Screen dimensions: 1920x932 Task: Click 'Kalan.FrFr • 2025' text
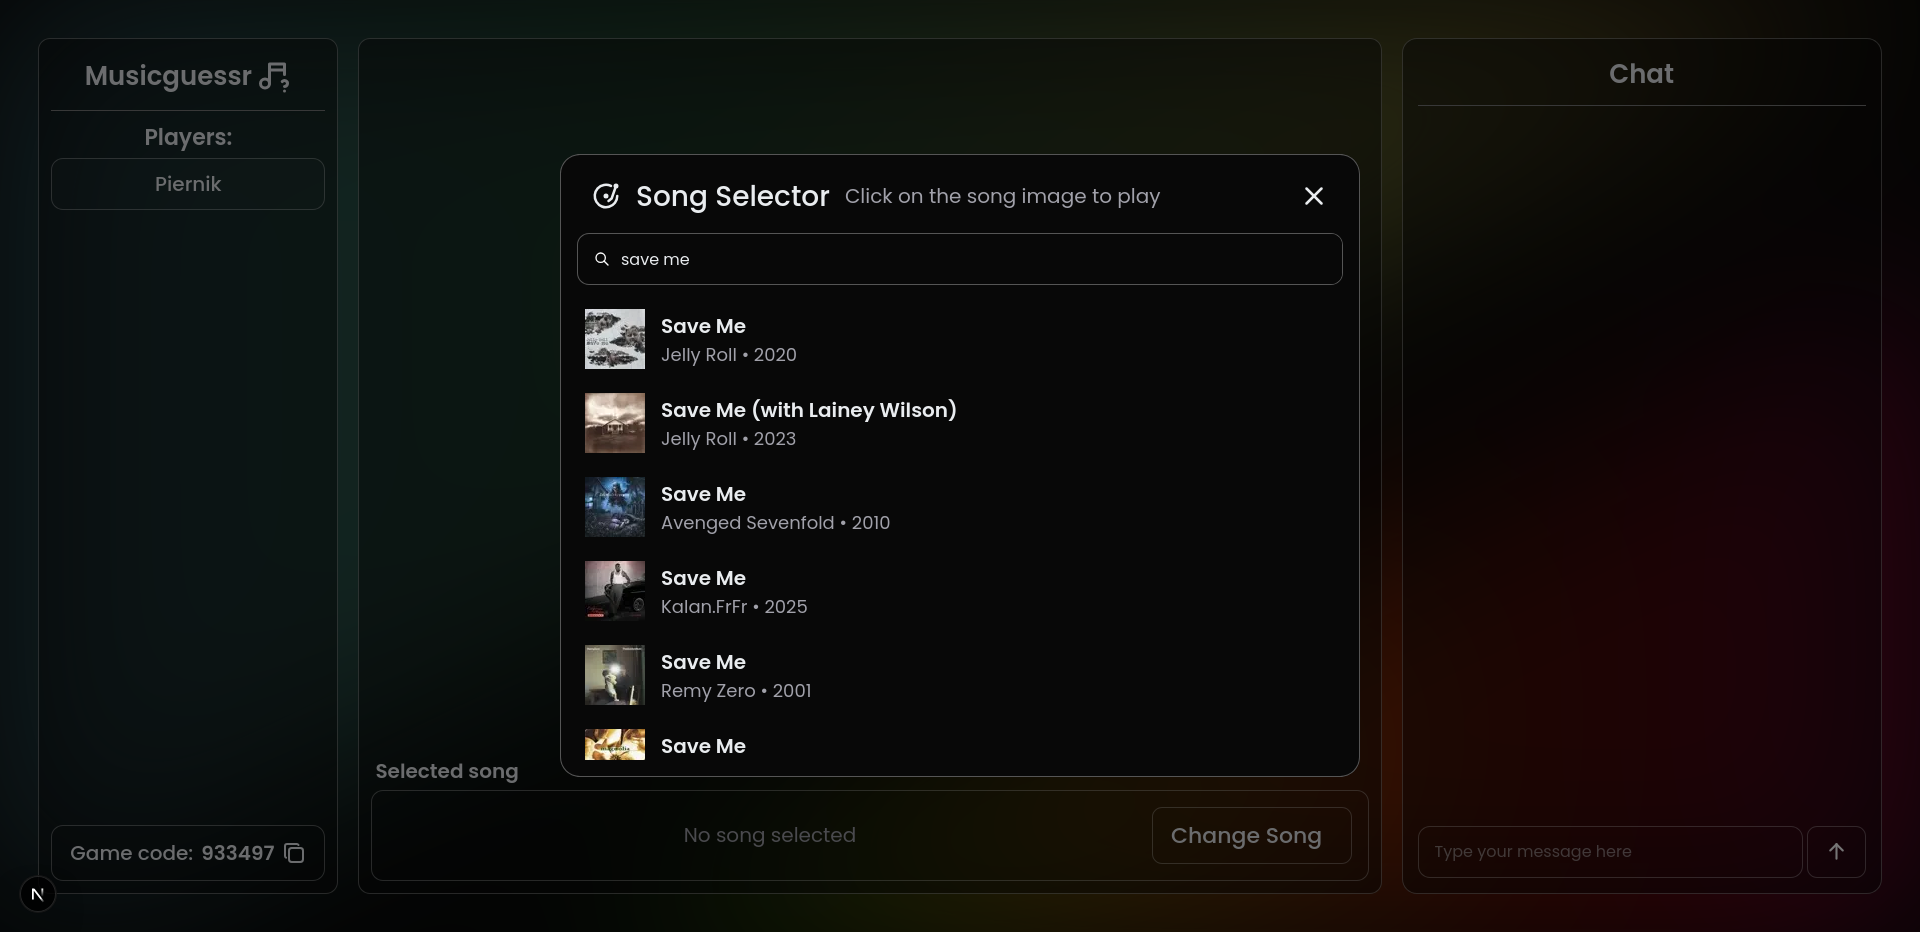point(734,607)
